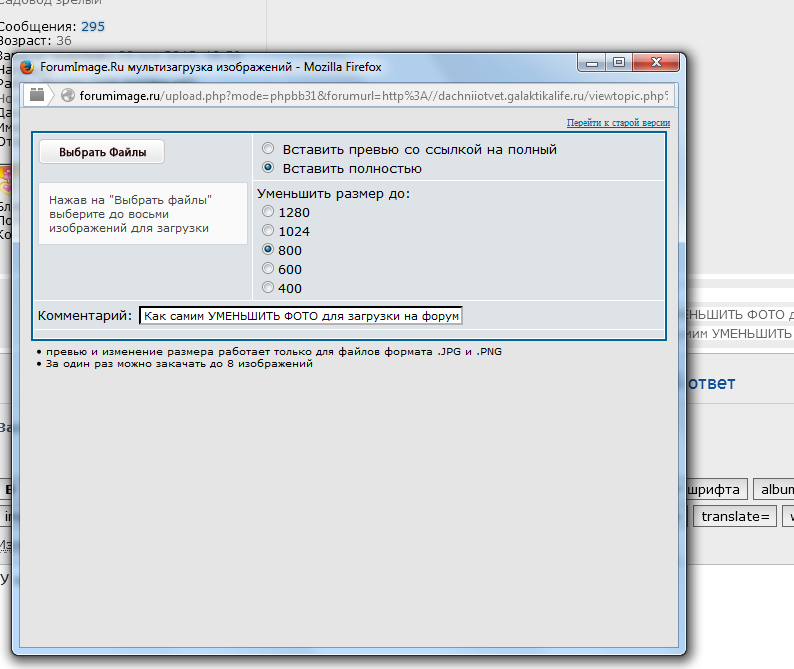Set resize limit to 1280
The height and width of the screenshot is (669, 794).
[267, 212]
